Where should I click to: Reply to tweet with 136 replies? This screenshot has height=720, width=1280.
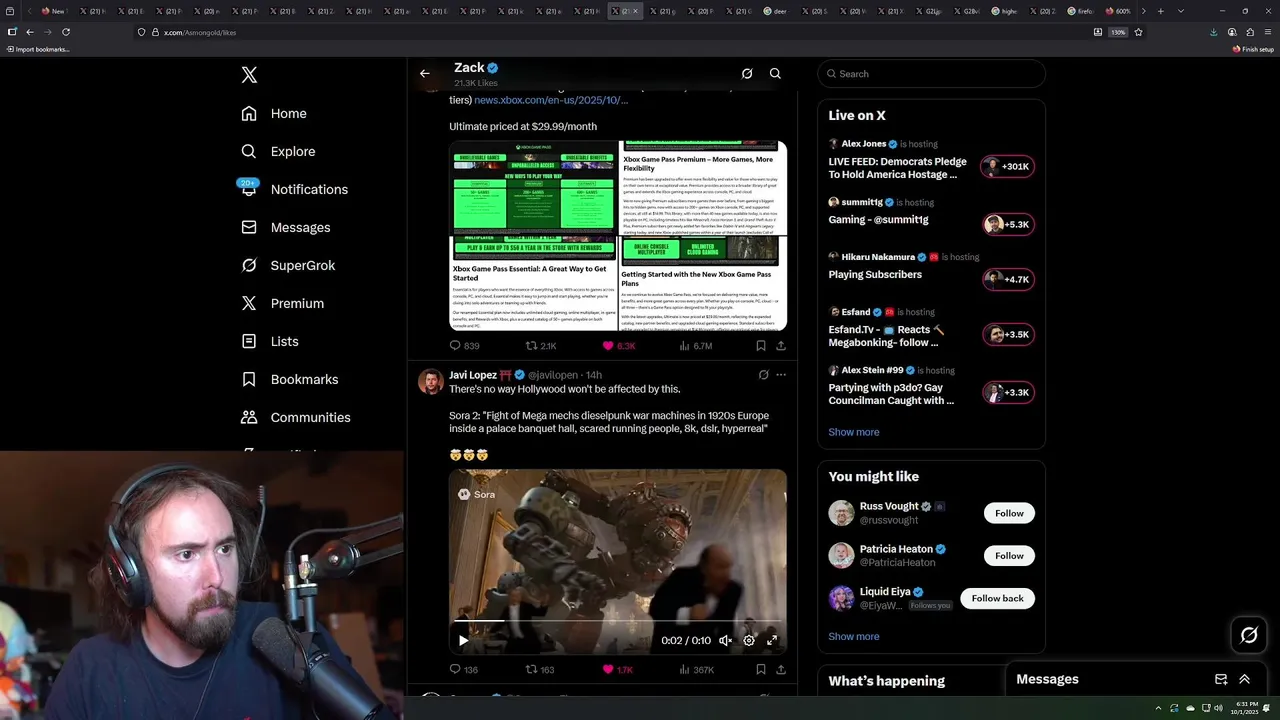pyautogui.click(x=463, y=669)
